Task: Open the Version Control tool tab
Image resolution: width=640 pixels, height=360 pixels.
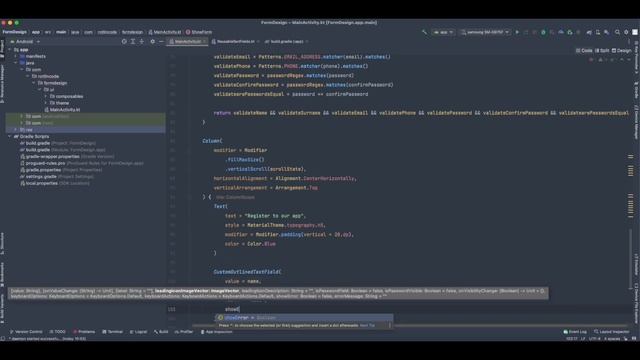Action: pos(26,332)
